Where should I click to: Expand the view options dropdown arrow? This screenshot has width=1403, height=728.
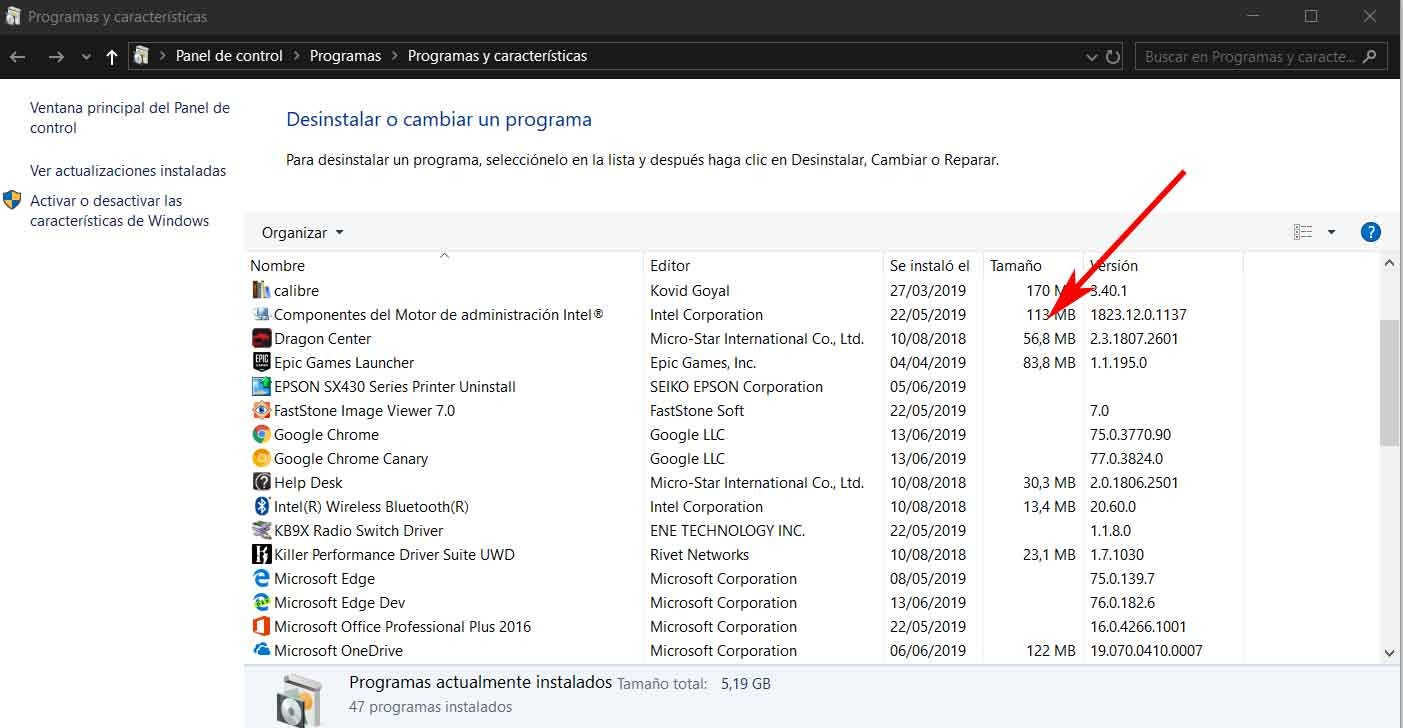click(1331, 232)
